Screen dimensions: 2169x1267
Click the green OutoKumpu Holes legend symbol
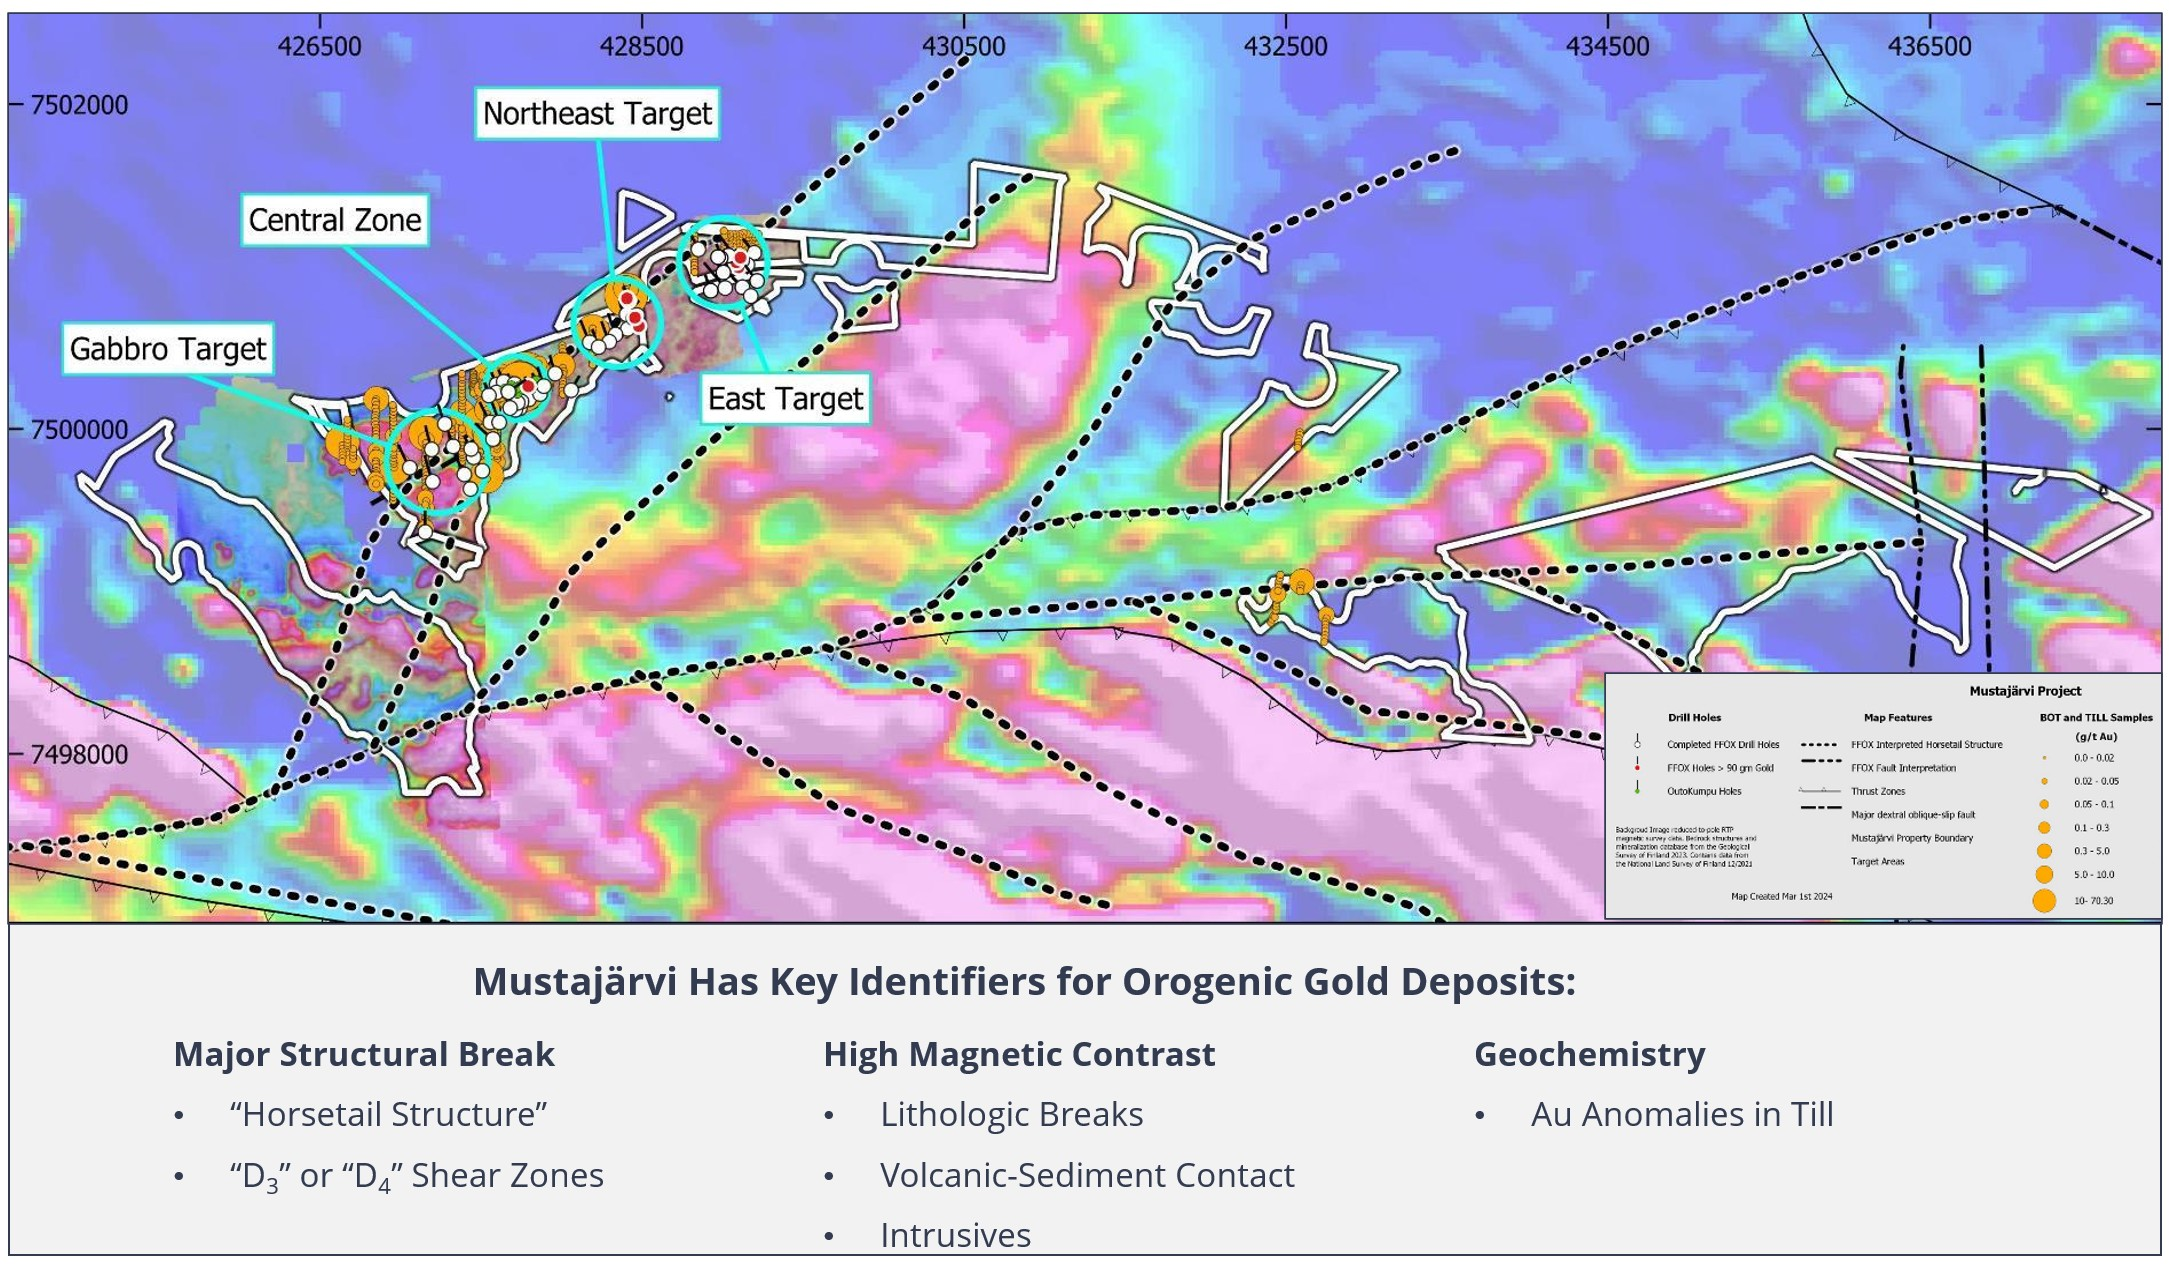[1637, 787]
